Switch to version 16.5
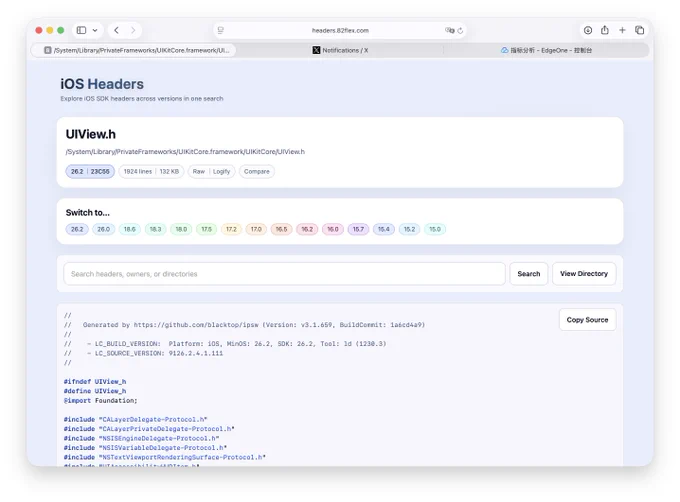This screenshot has height=502, width=680. [281, 229]
